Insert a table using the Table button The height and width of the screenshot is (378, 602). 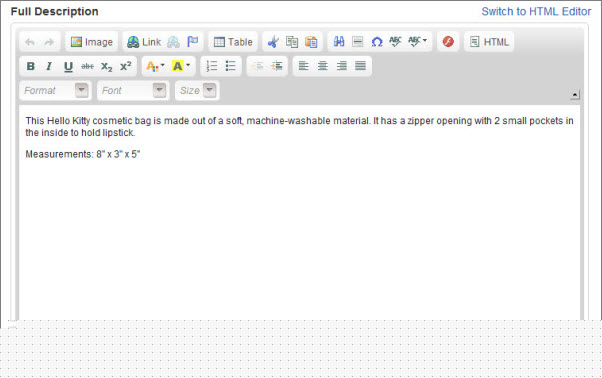tap(233, 42)
